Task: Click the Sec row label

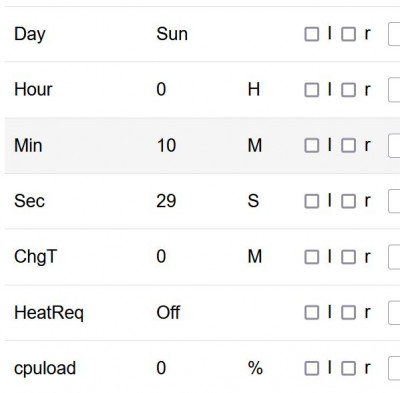Action: [x=29, y=201]
